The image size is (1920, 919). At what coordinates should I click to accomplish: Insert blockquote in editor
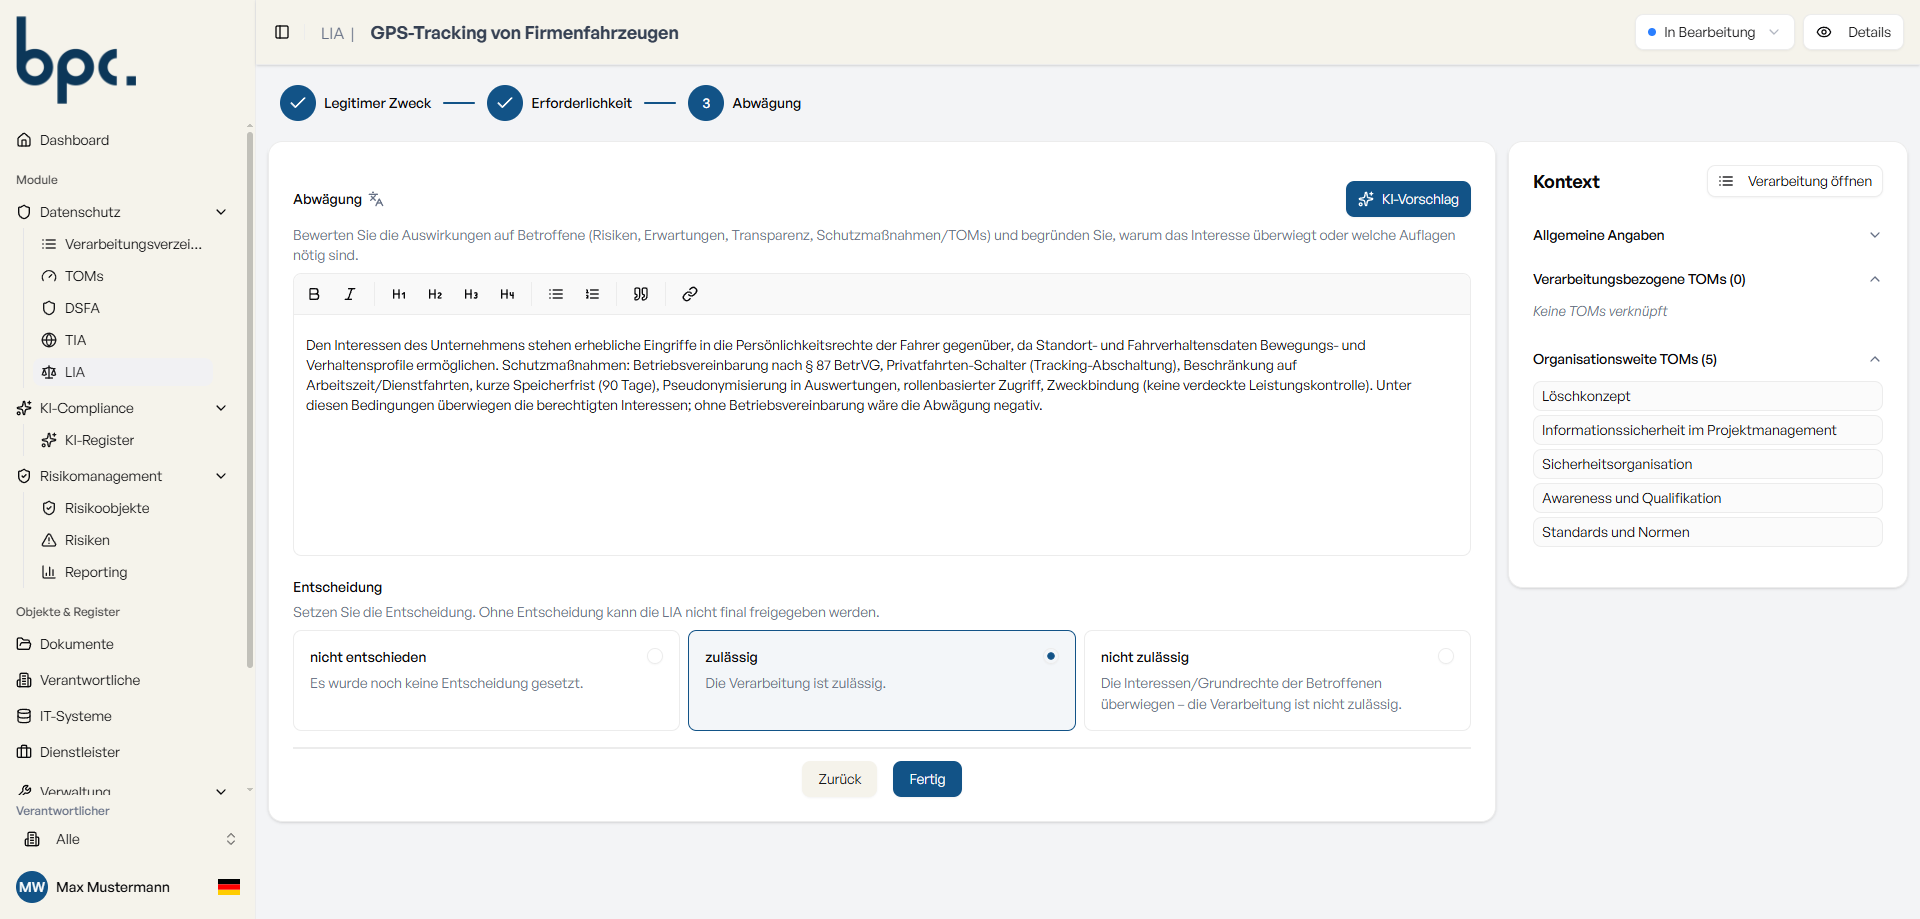(641, 294)
